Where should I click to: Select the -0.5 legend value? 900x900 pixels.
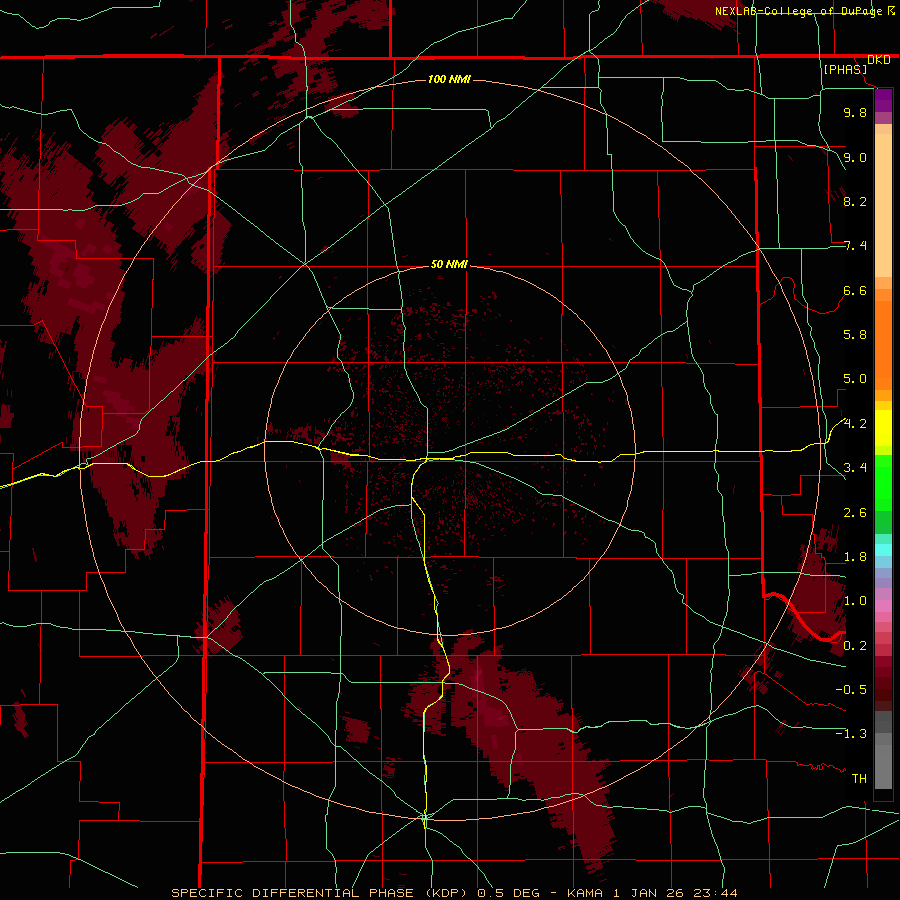click(851, 690)
